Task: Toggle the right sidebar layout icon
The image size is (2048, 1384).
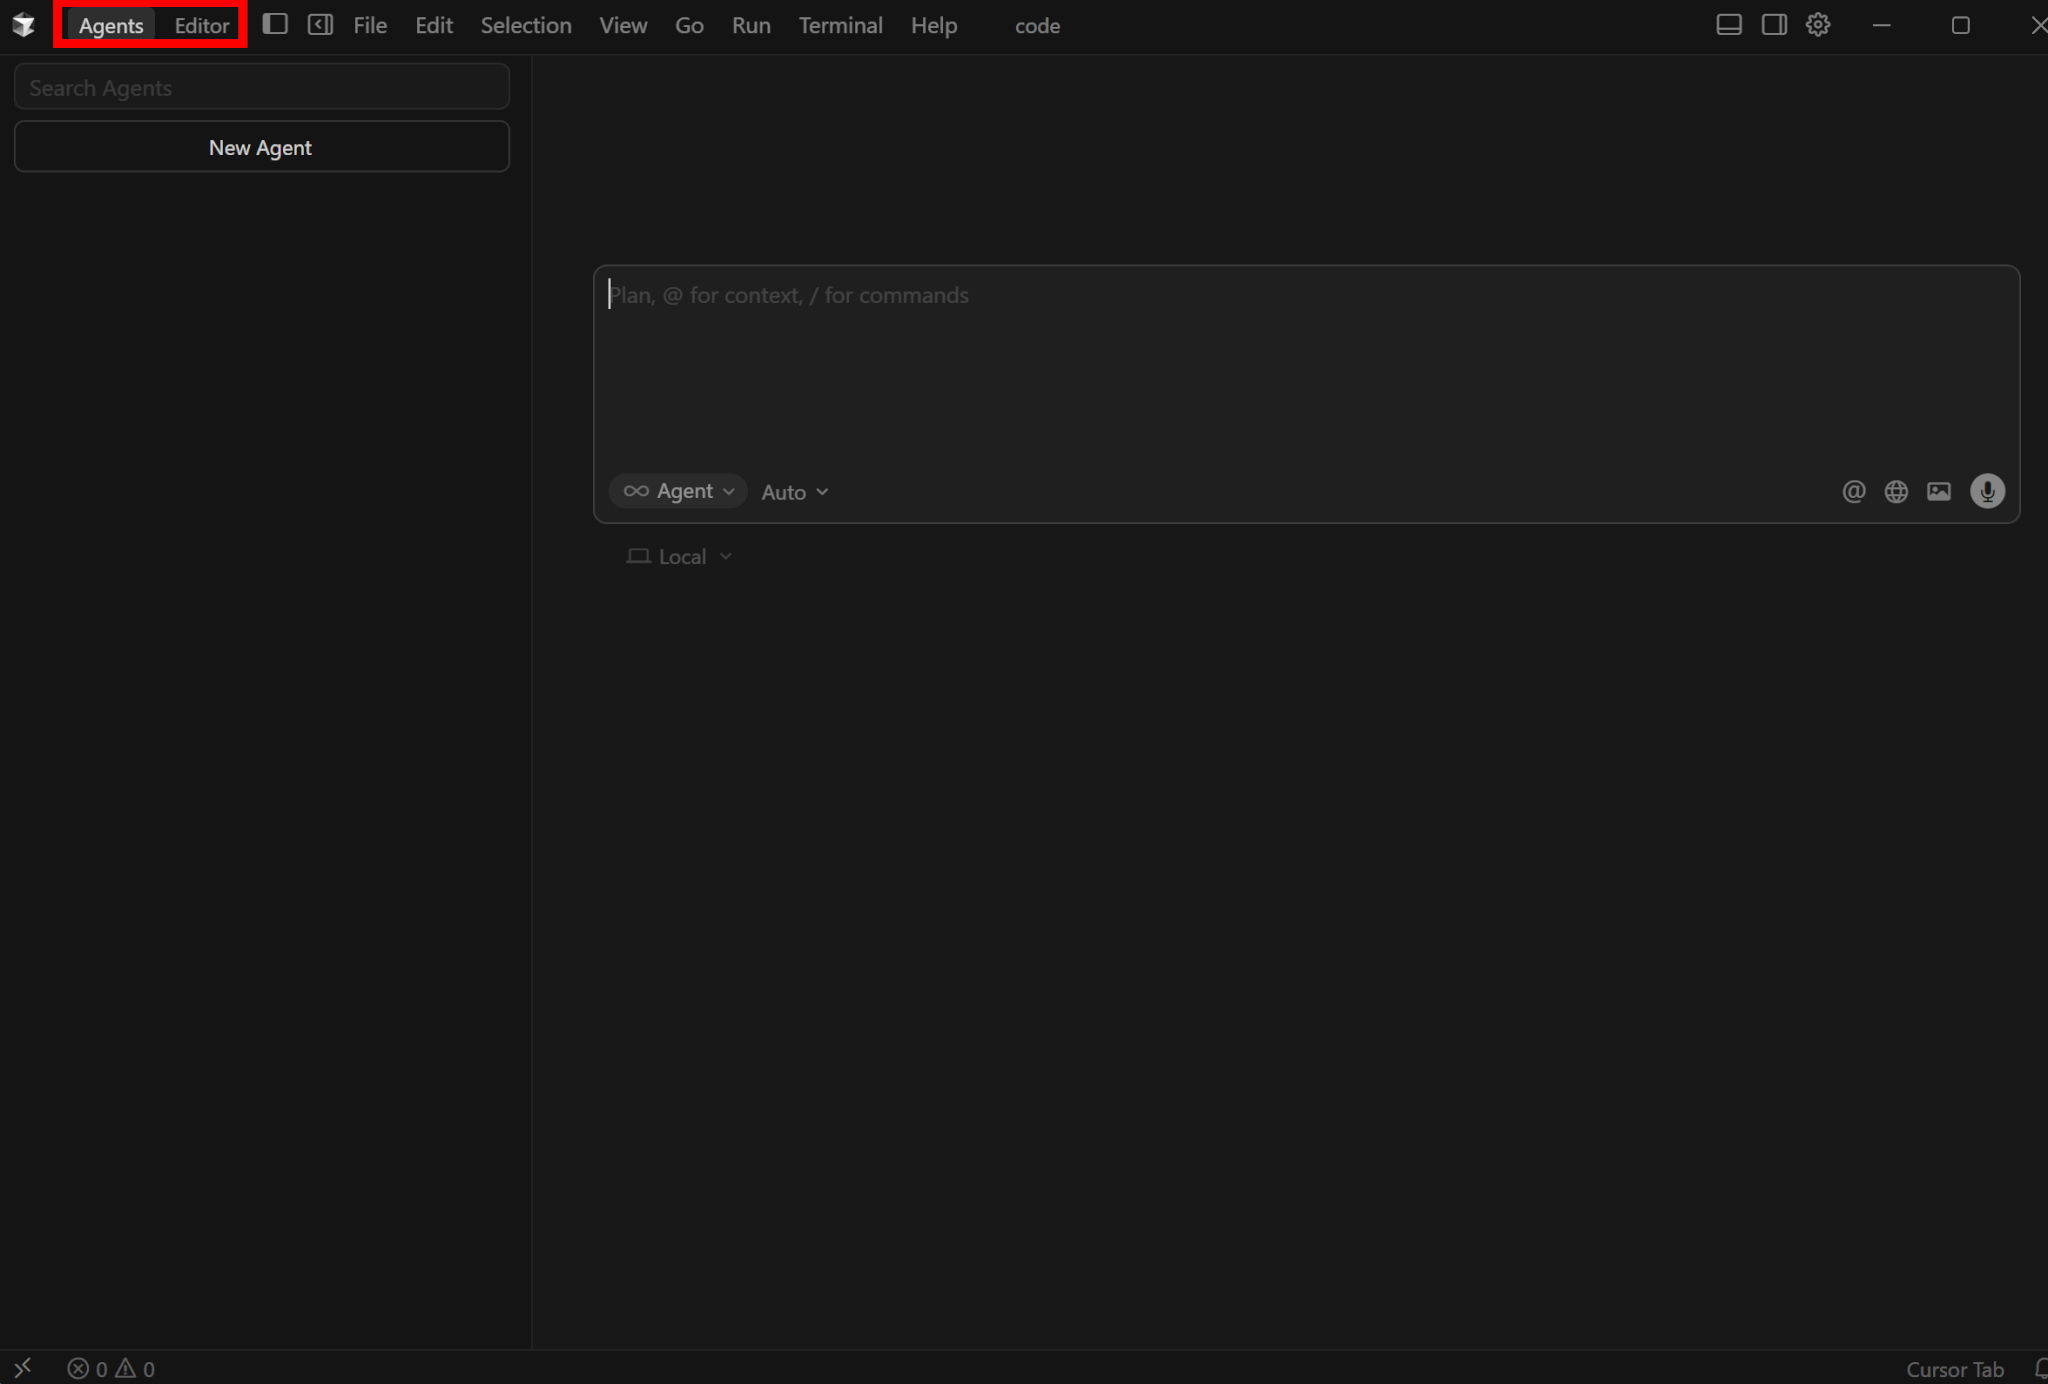Action: coord(1774,25)
